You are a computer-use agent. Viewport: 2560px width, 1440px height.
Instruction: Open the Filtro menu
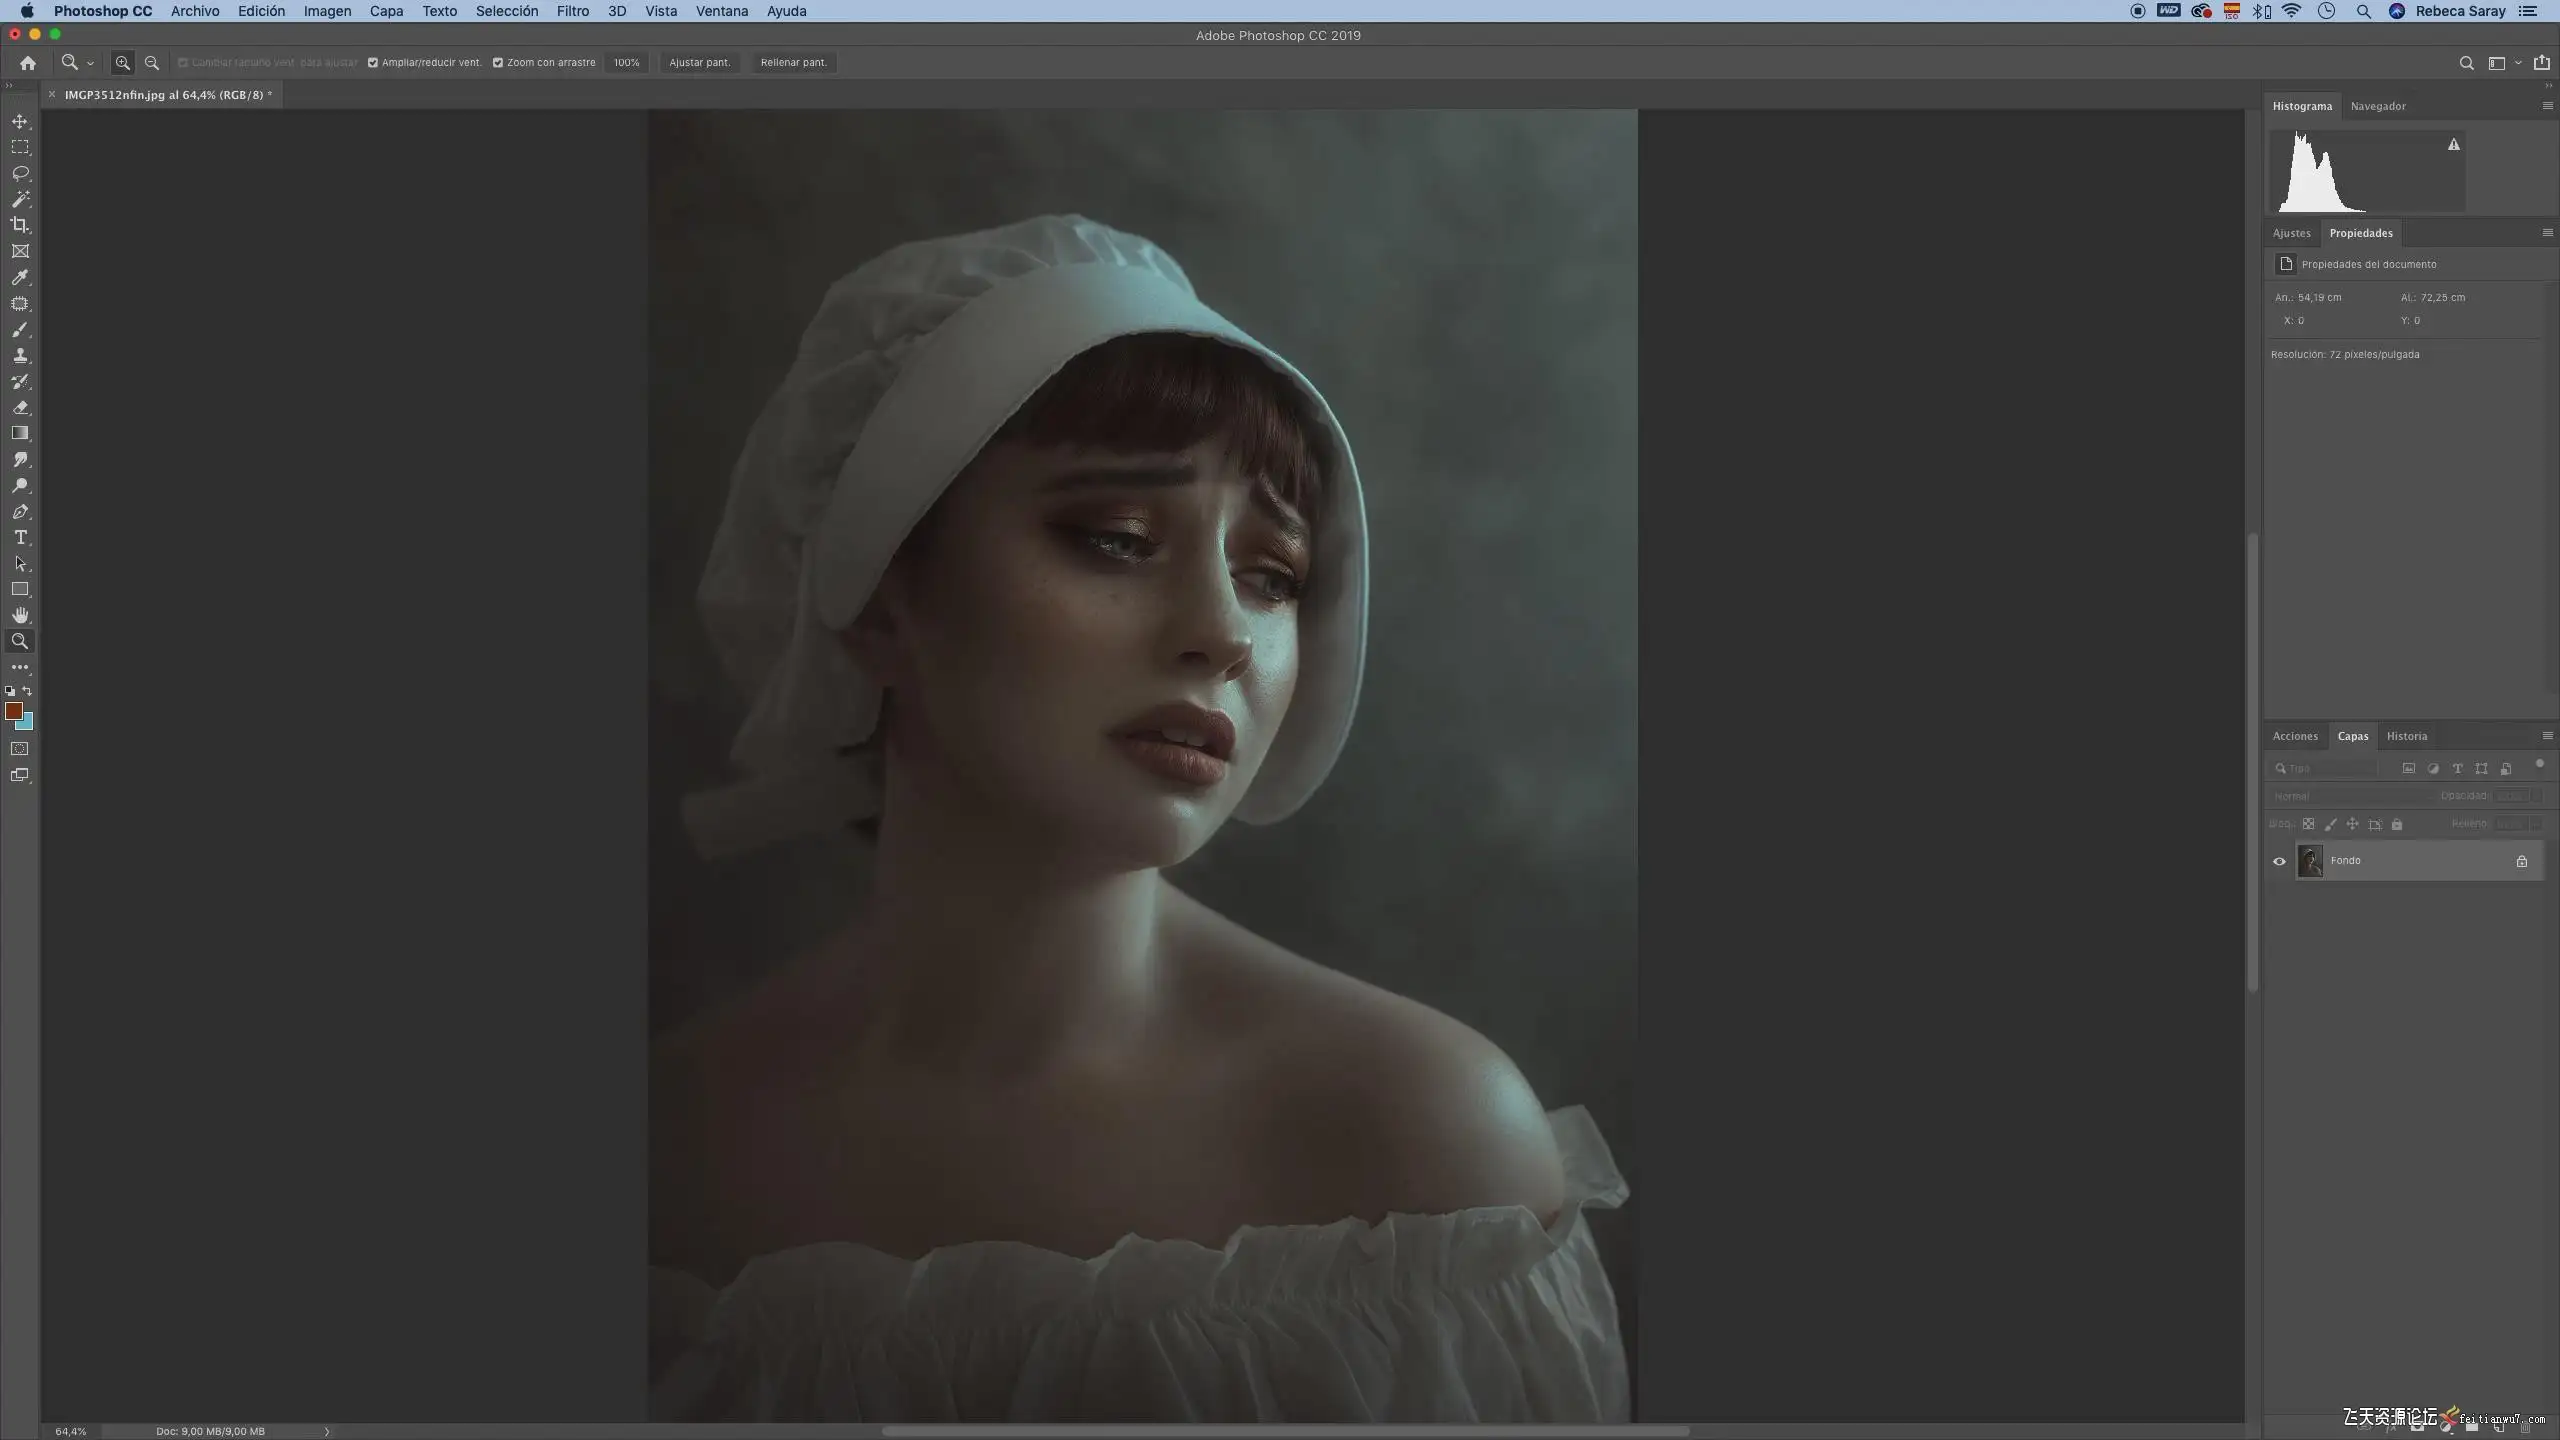tap(572, 11)
